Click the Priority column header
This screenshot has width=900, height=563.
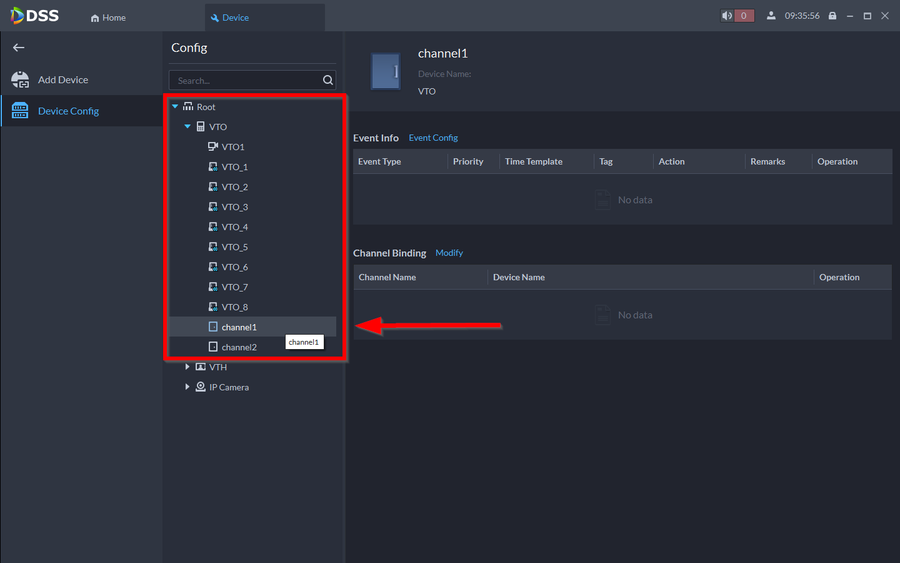click(468, 162)
